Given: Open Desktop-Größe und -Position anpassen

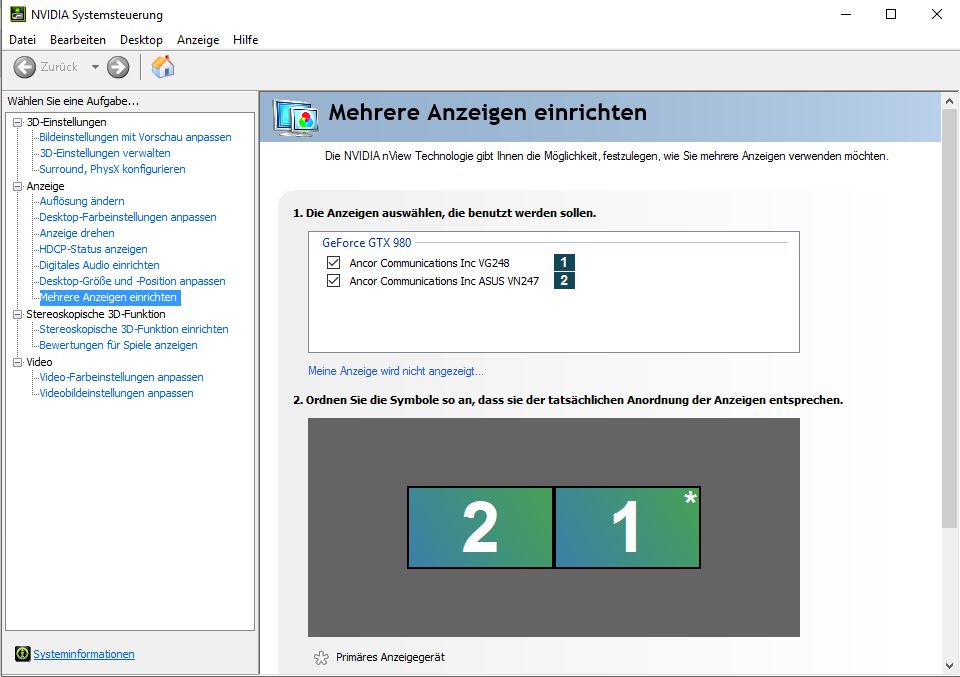Looking at the screenshot, I should 132,281.
